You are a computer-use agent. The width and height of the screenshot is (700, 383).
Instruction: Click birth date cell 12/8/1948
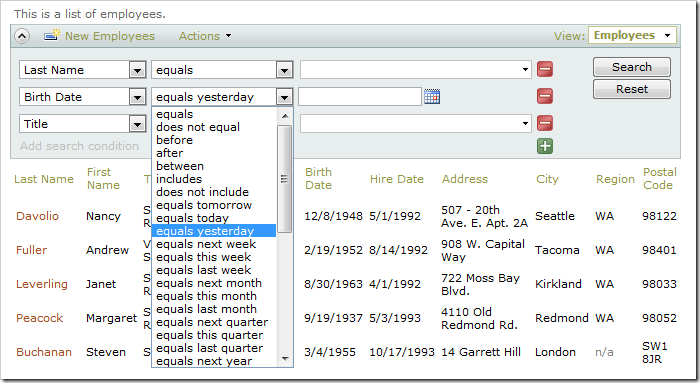click(333, 216)
